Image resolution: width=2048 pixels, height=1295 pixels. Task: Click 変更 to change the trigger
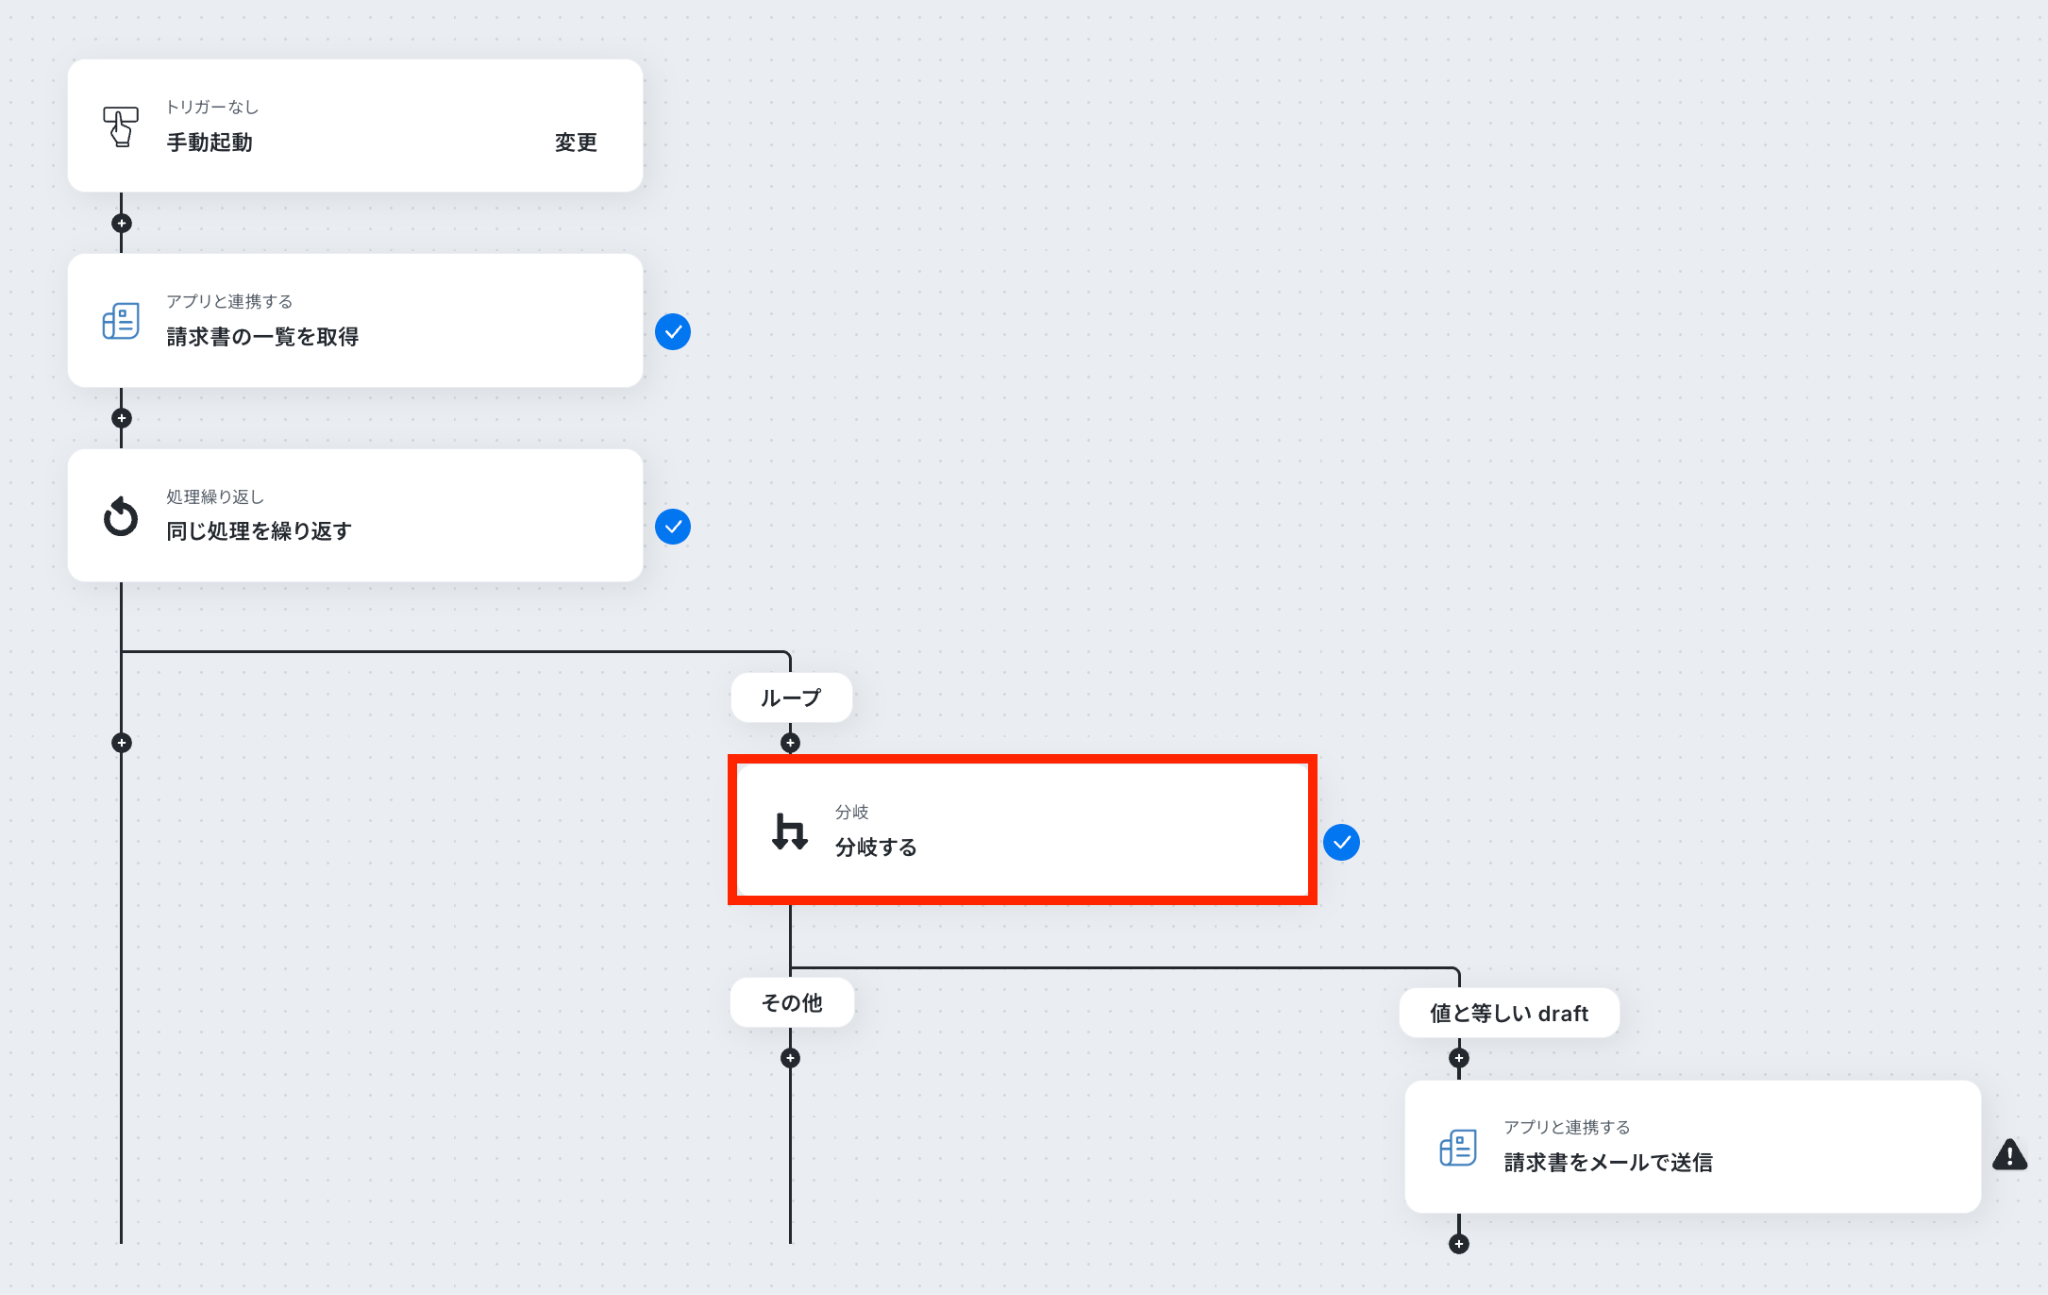click(x=576, y=142)
